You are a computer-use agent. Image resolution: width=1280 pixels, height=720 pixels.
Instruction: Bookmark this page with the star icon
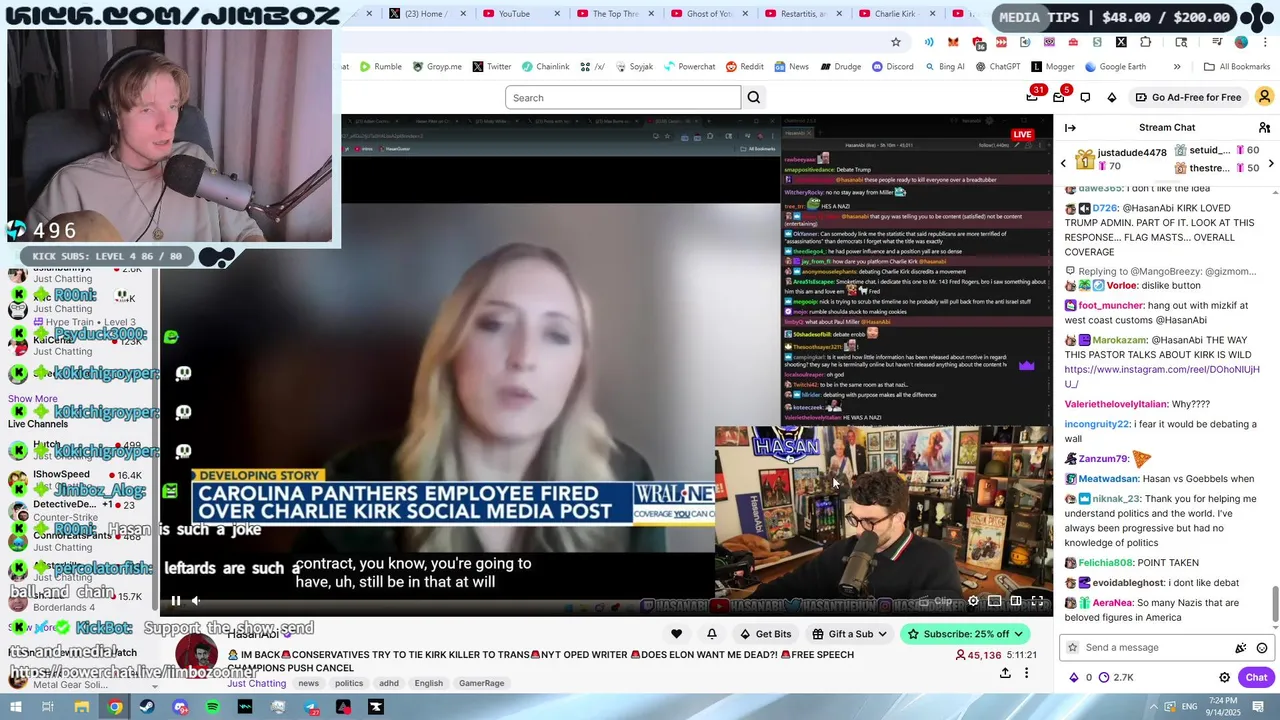coord(896,42)
